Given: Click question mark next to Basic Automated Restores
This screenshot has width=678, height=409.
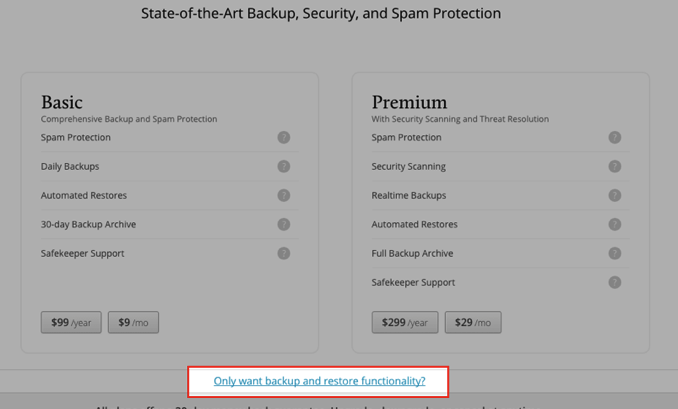Looking at the screenshot, I should 284,195.
